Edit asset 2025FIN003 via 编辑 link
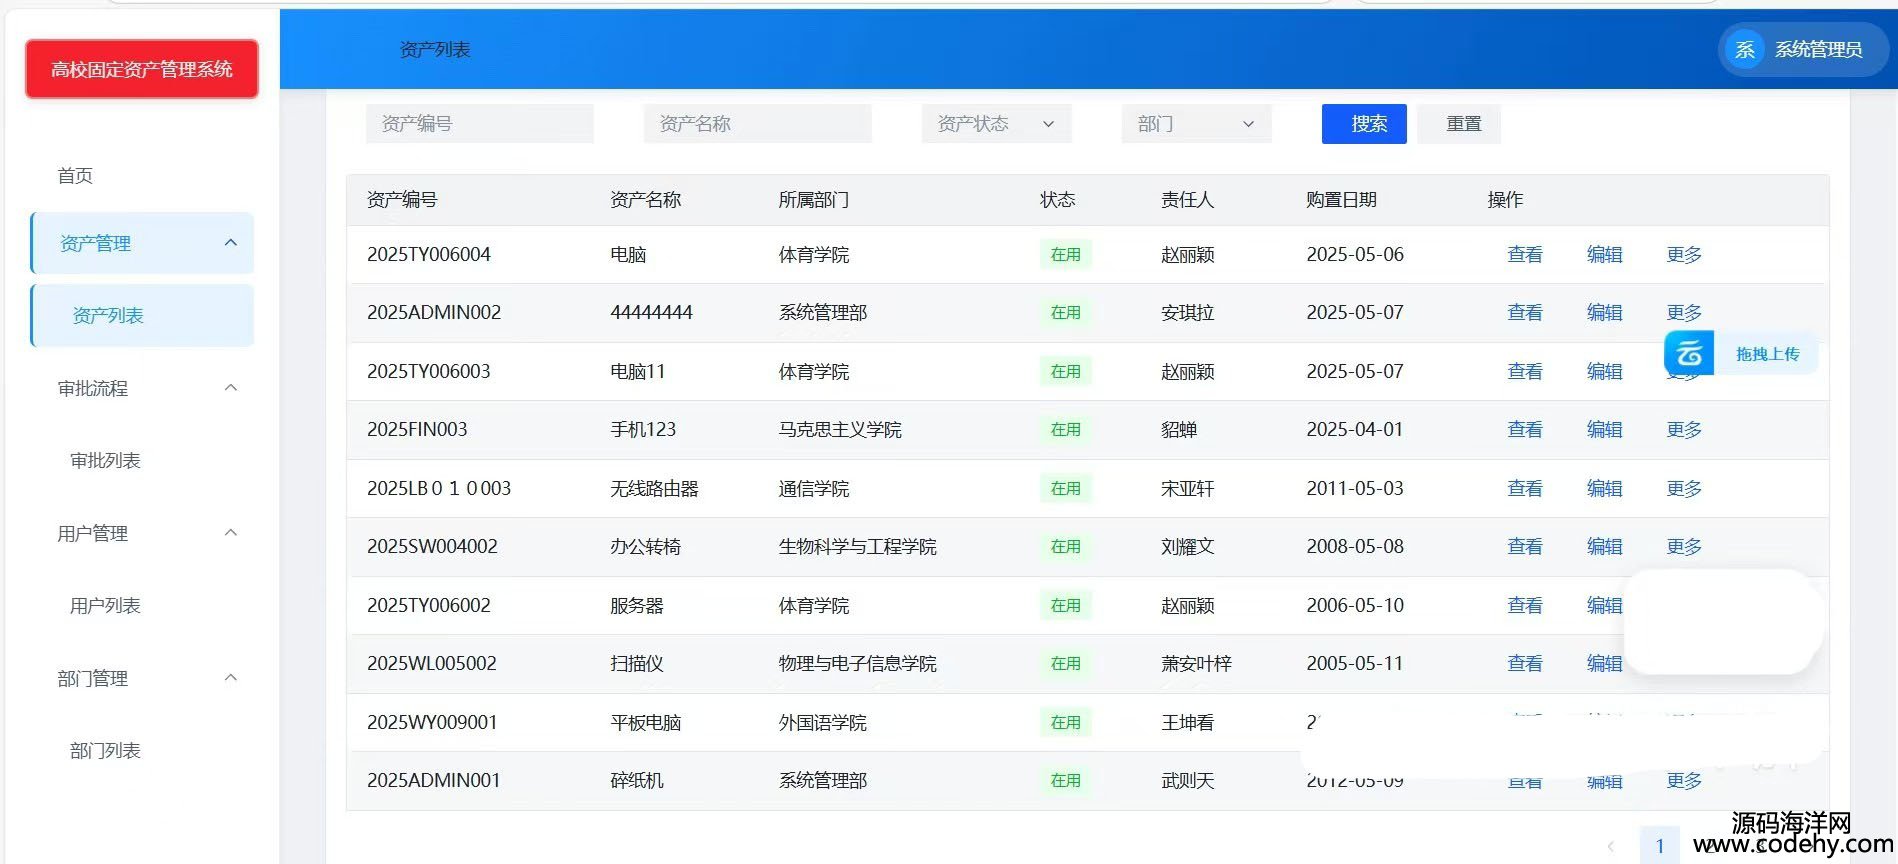This screenshot has width=1898, height=864. tap(1604, 430)
